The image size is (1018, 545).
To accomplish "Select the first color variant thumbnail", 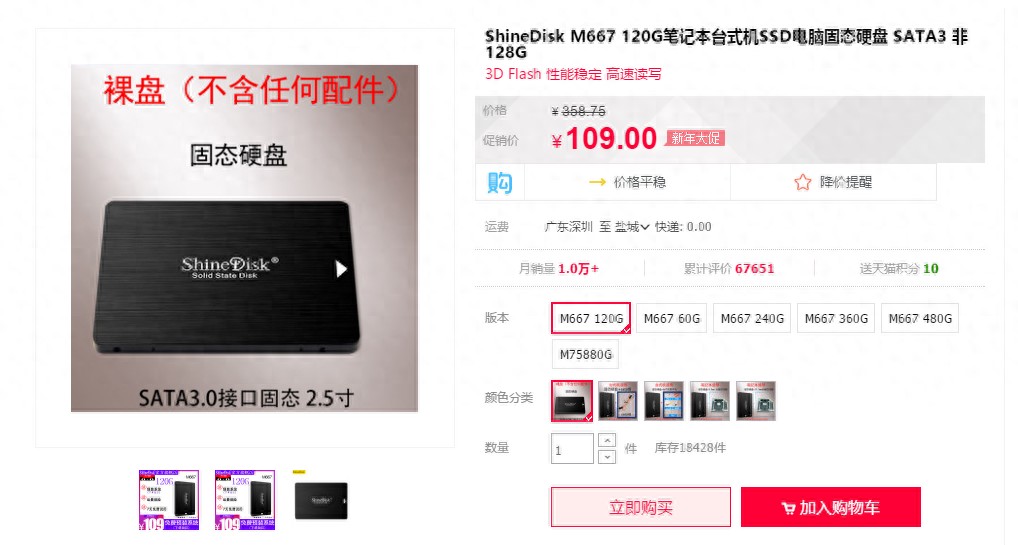I will (x=572, y=401).
